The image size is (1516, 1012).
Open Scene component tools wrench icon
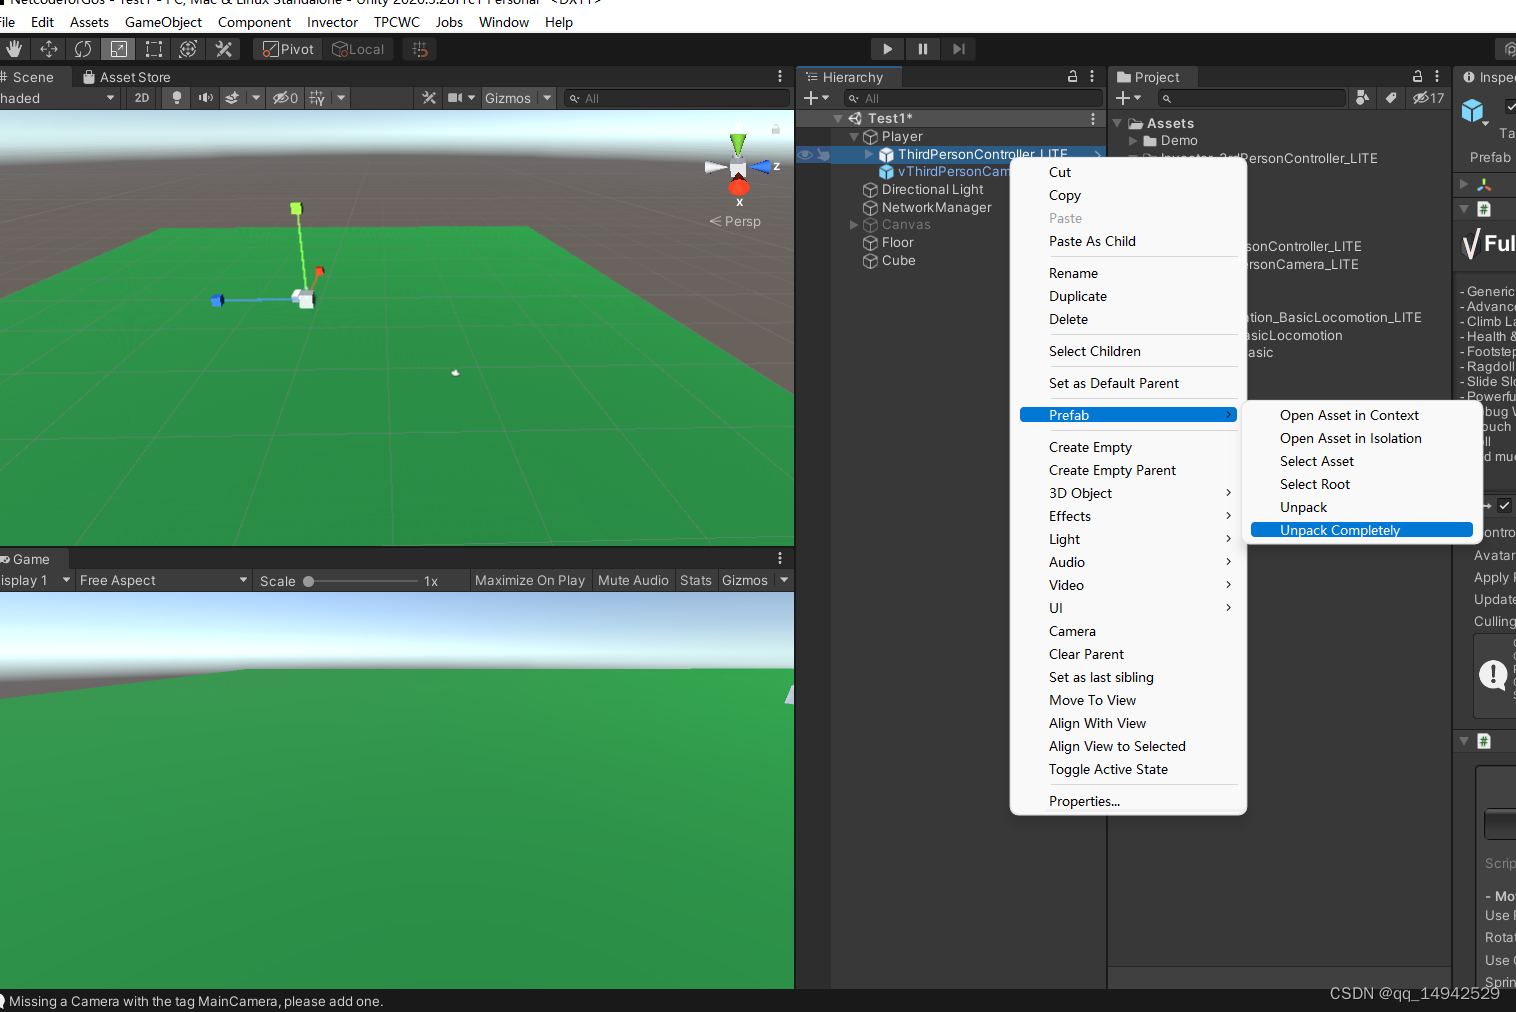click(x=429, y=98)
